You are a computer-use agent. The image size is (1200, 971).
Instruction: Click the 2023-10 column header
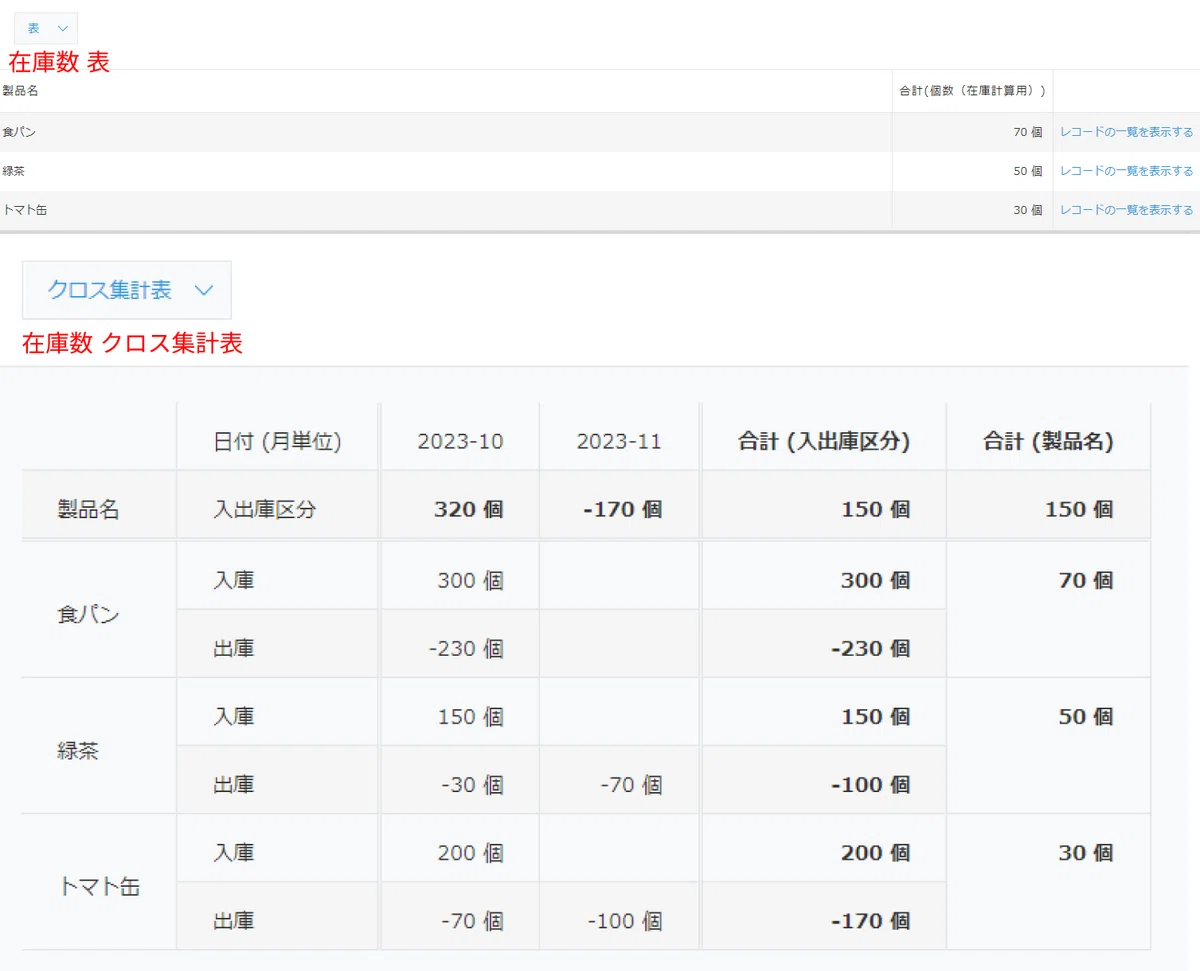[x=460, y=441]
